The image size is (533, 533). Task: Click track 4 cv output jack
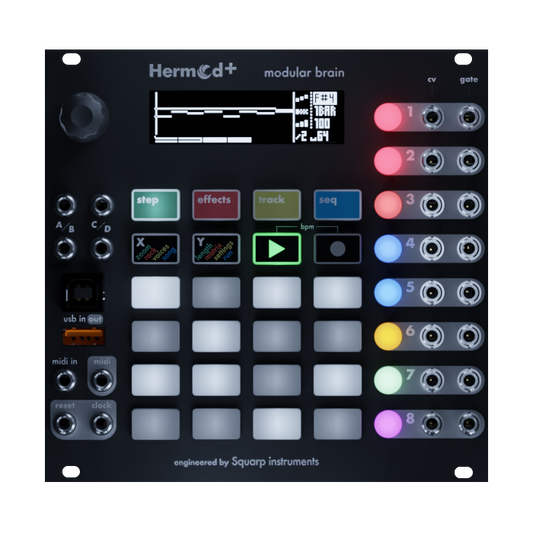(x=432, y=248)
